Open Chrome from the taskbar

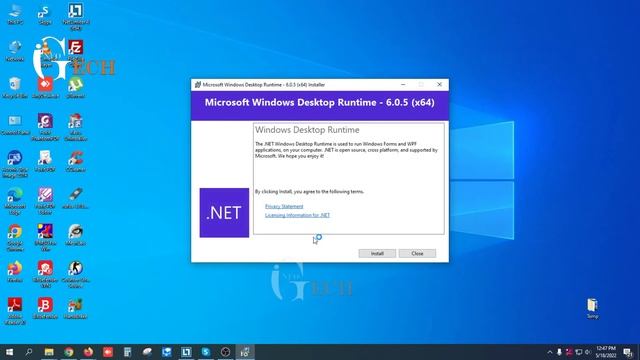tap(69, 352)
